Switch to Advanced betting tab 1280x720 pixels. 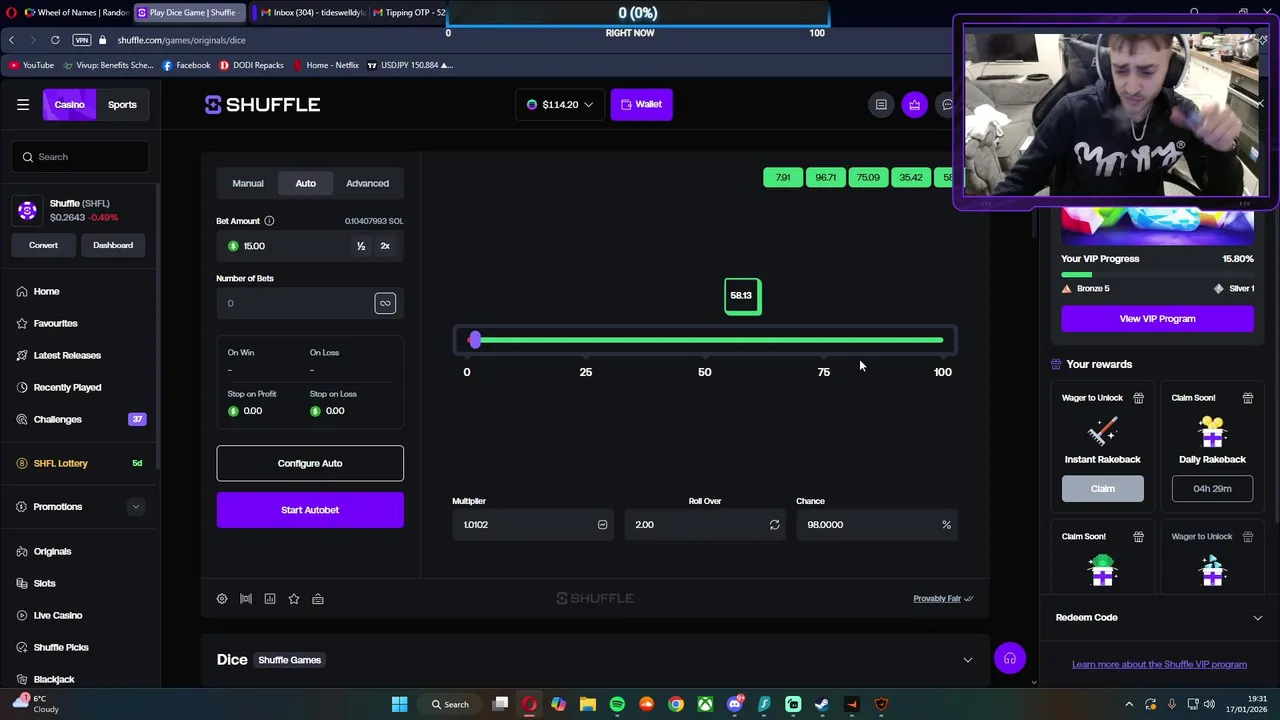tap(367, 183)
